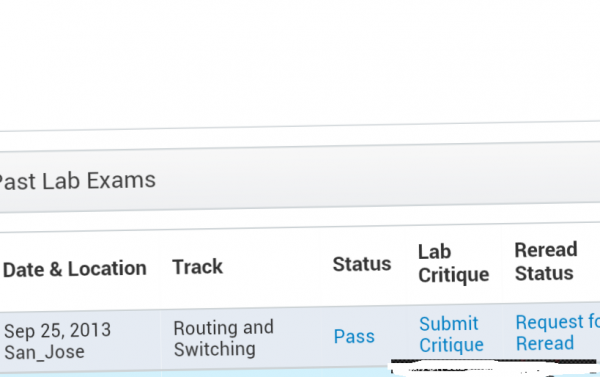Click the blacked-out redacted strip below Submit Critique
The width and height of the screenshot is (600, 377).
point(494,361)
